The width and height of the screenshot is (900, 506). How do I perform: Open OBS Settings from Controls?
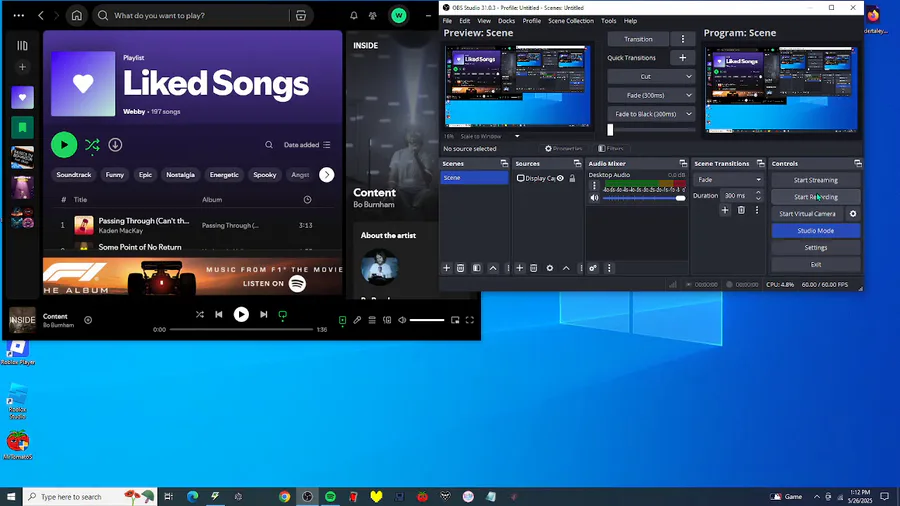(816, 247)
